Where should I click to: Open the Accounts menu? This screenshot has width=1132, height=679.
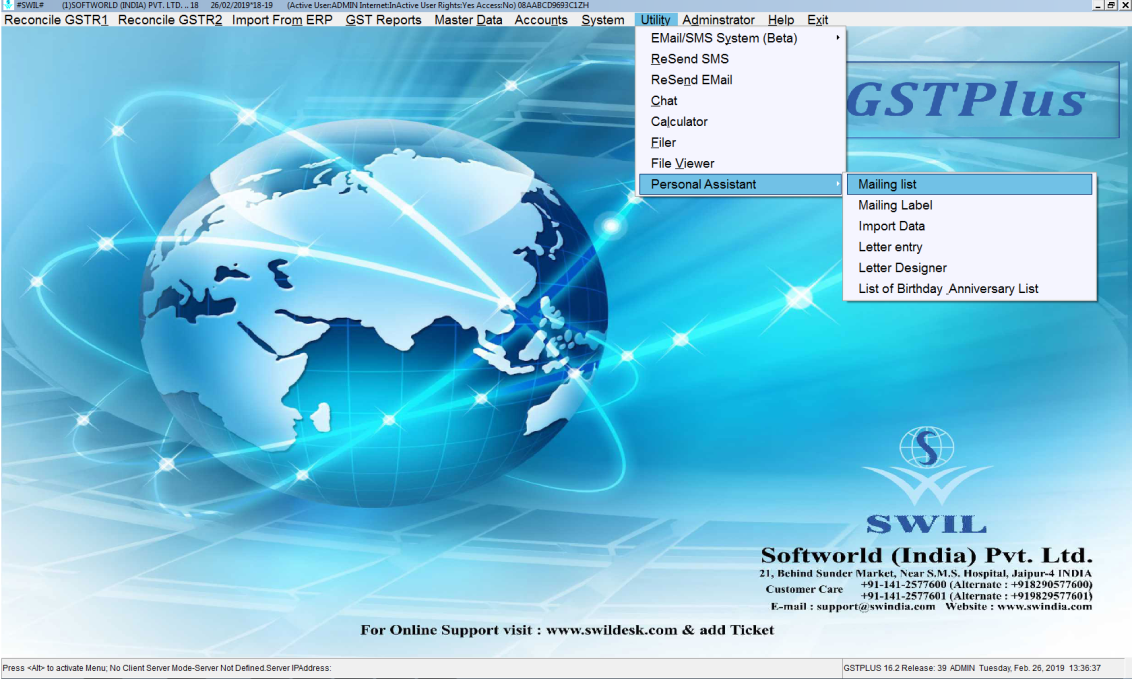click(x=541, y=20)
